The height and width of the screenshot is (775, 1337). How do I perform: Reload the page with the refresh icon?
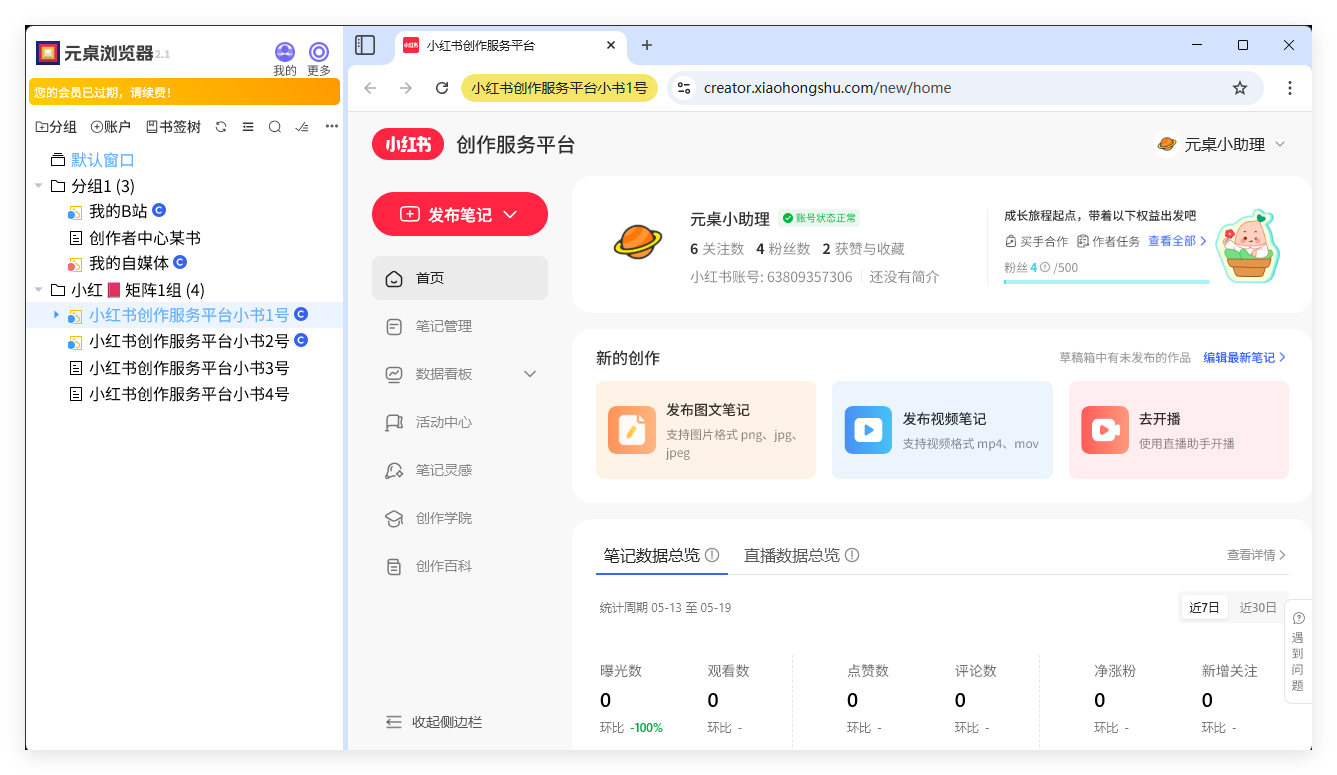[442, 88]
